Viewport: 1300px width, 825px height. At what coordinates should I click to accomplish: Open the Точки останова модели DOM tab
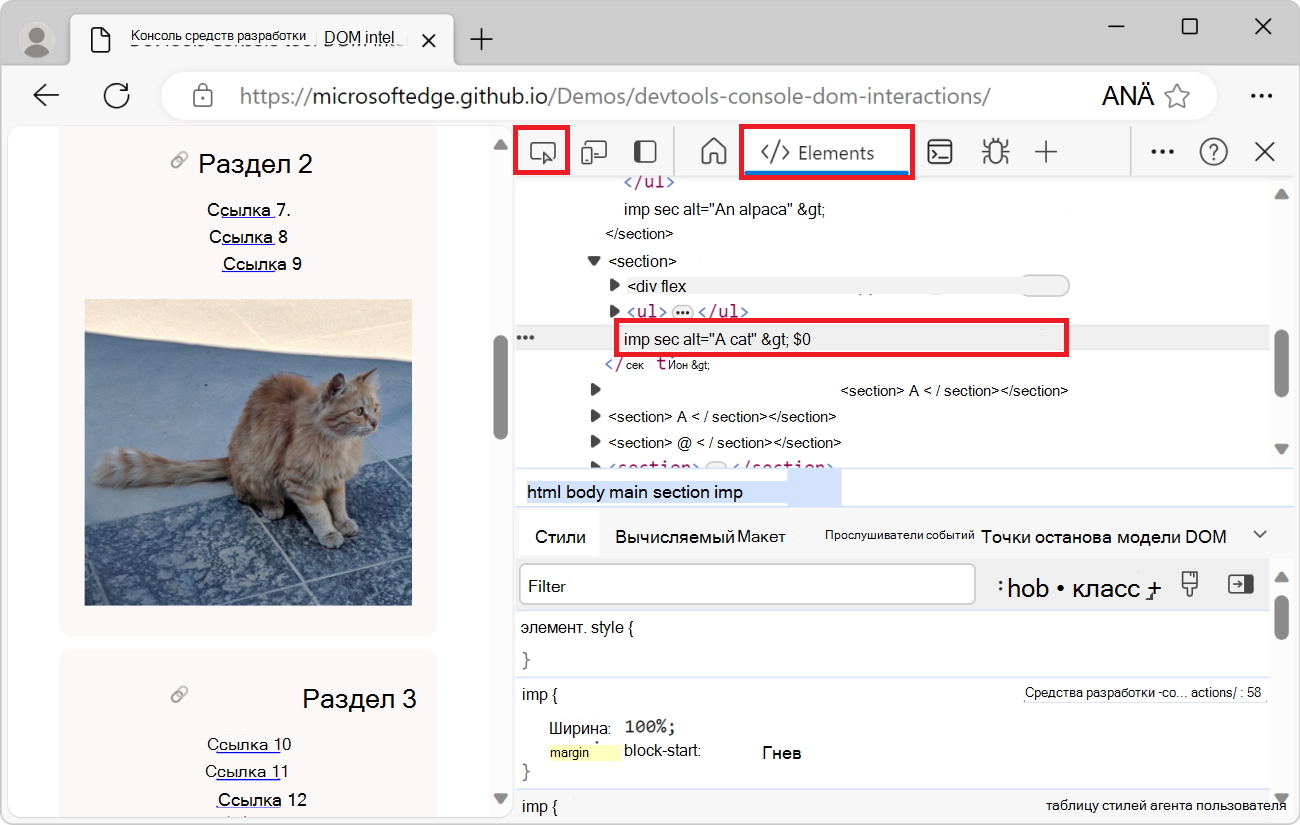(1104, 536)
